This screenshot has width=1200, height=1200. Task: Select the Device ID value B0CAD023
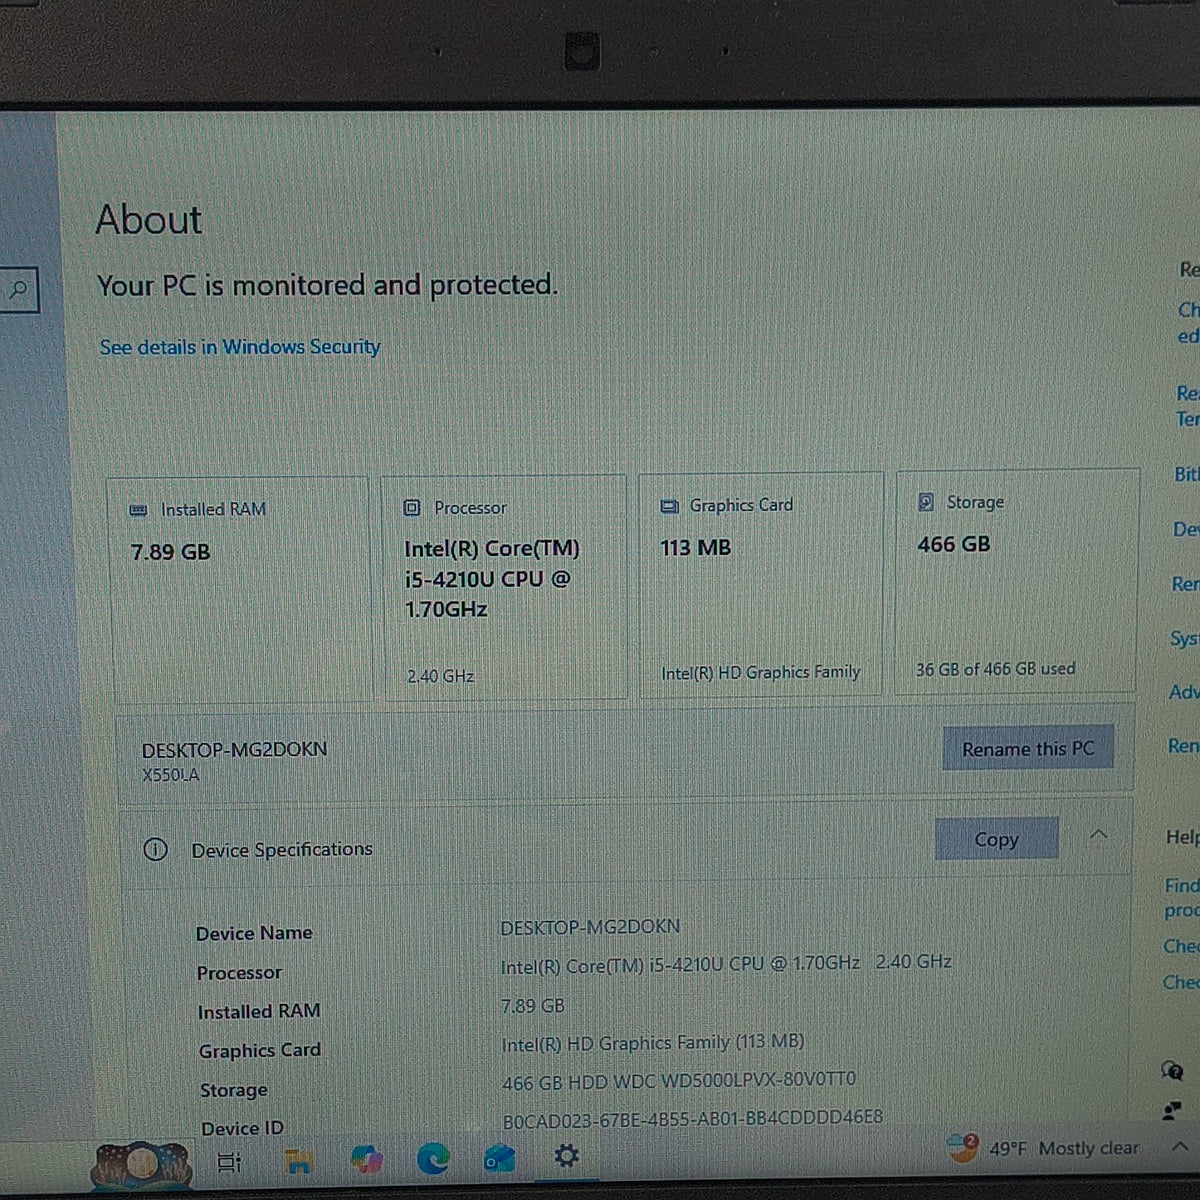693,1118
